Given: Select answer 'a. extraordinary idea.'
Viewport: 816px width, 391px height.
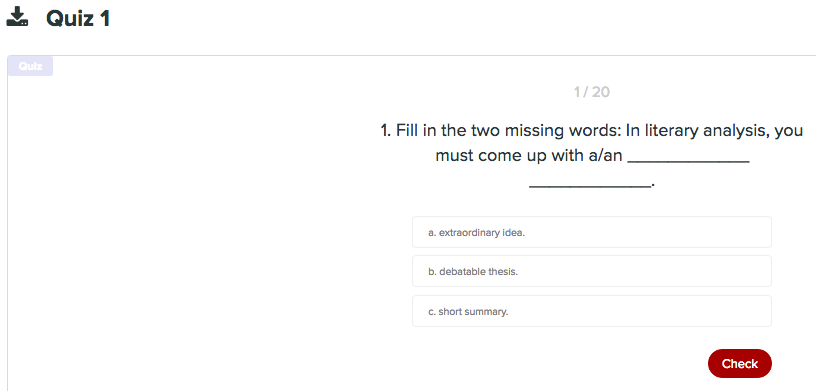Looking at the screenshot, I should tap(592, 232).
